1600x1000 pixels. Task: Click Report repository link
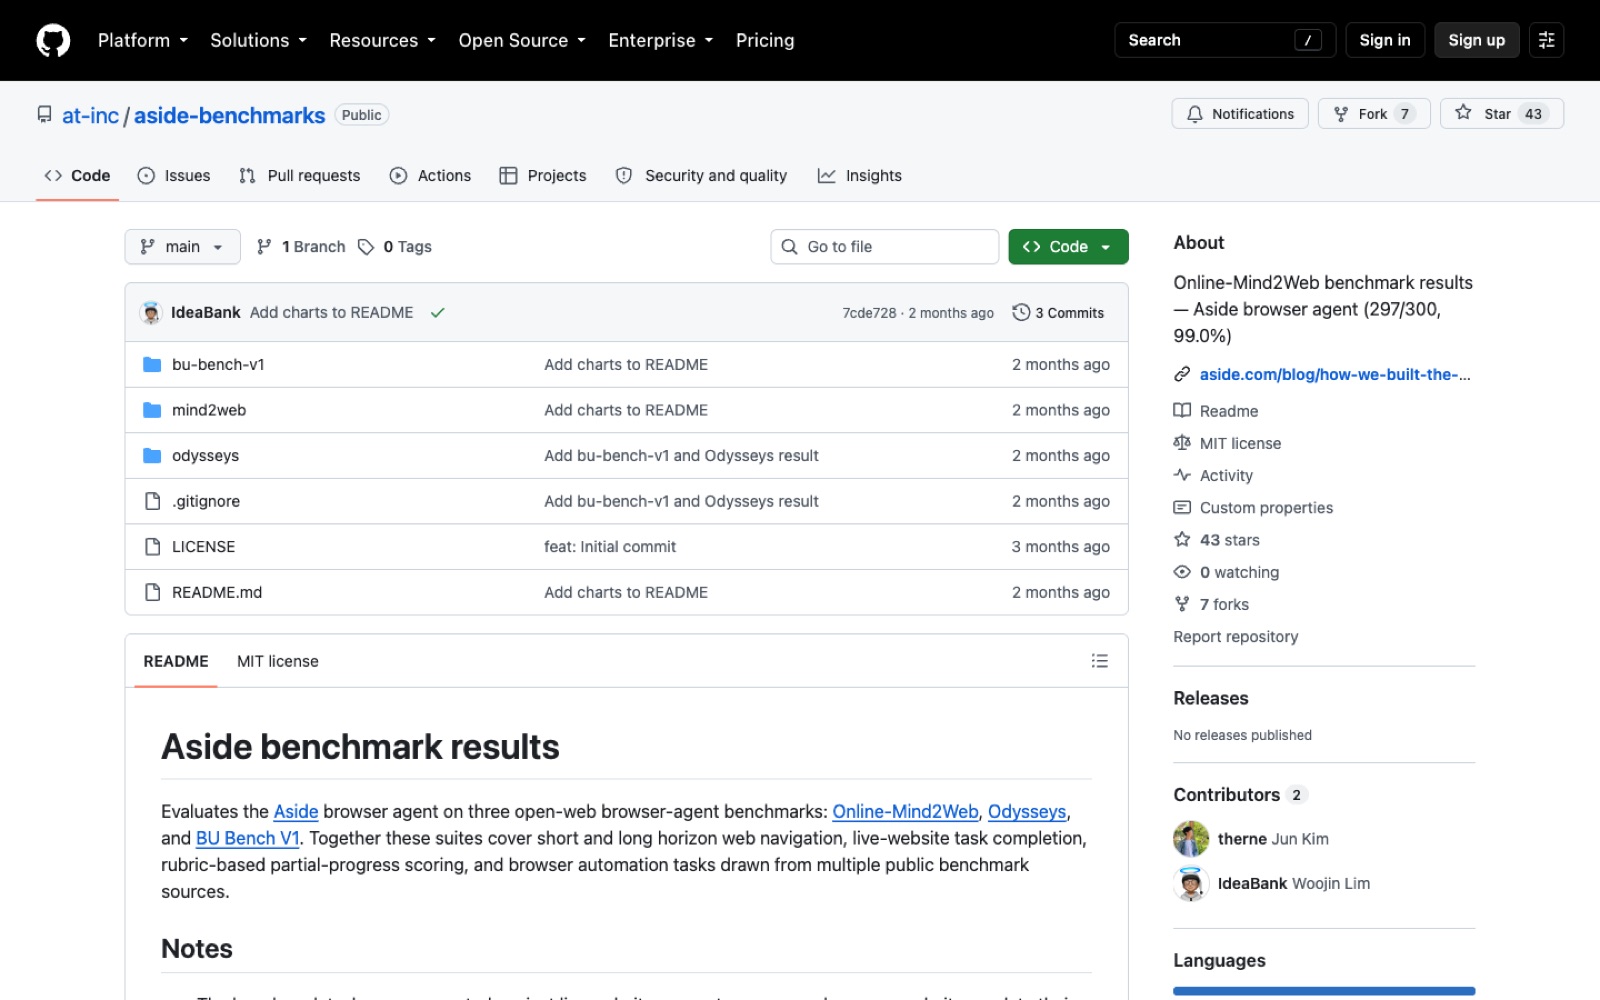coord(1236,637)
